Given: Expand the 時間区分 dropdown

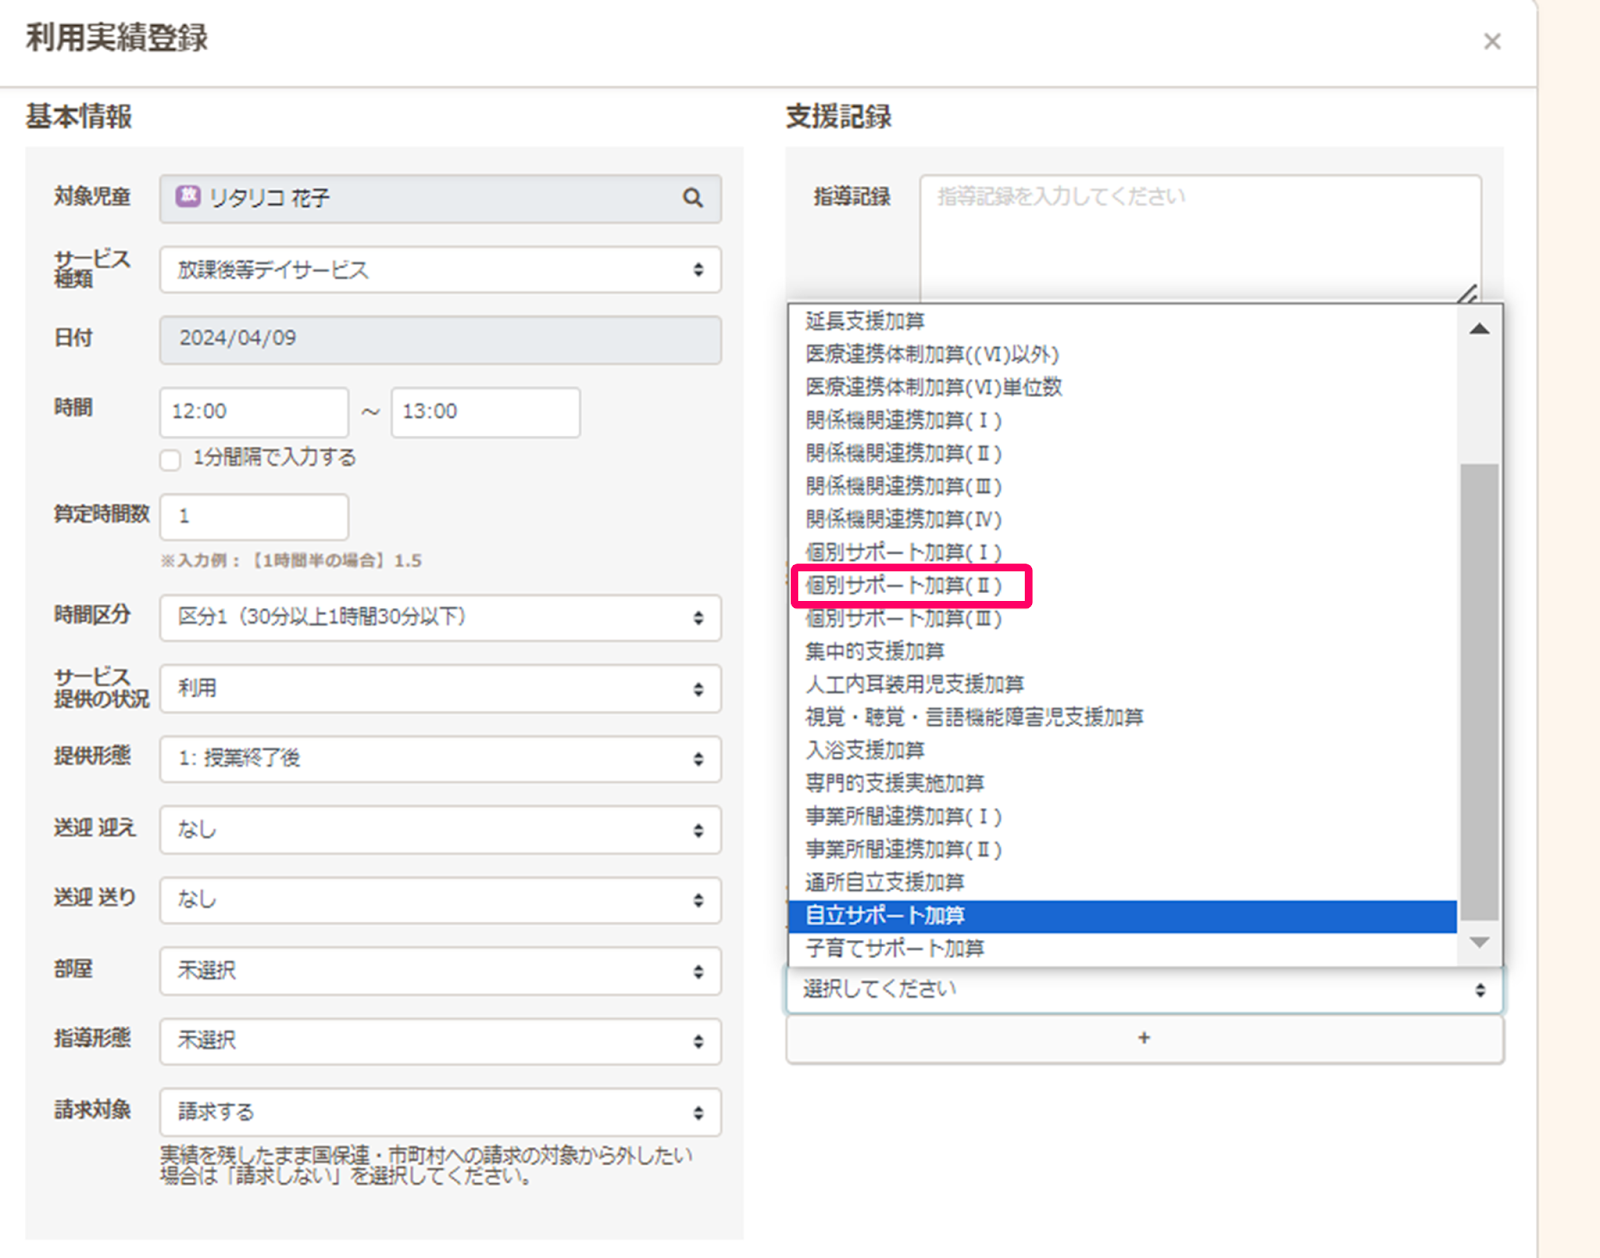Looking at the screenshot, I should coord(440,618).
